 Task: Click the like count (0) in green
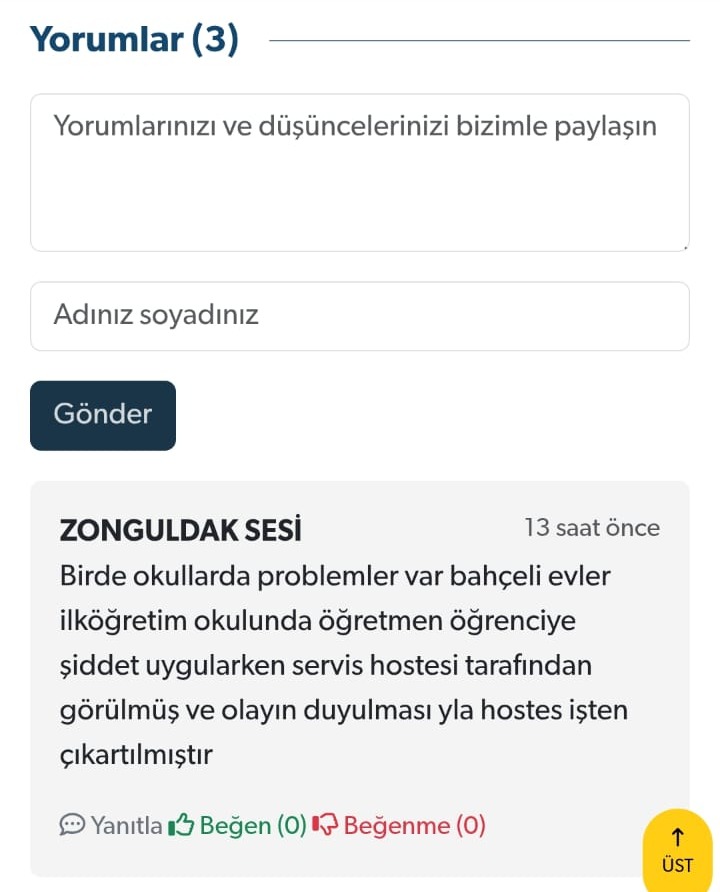click(292, 825)
